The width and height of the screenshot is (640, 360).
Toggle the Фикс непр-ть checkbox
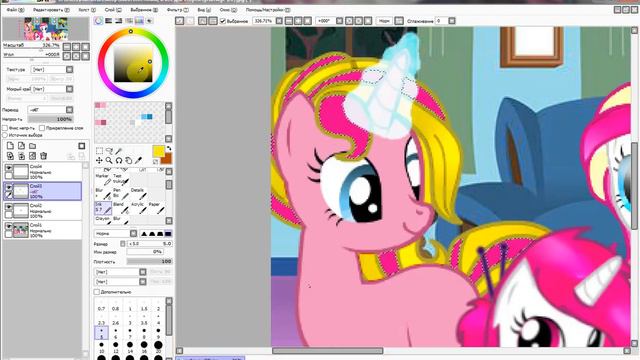(5, 128)
